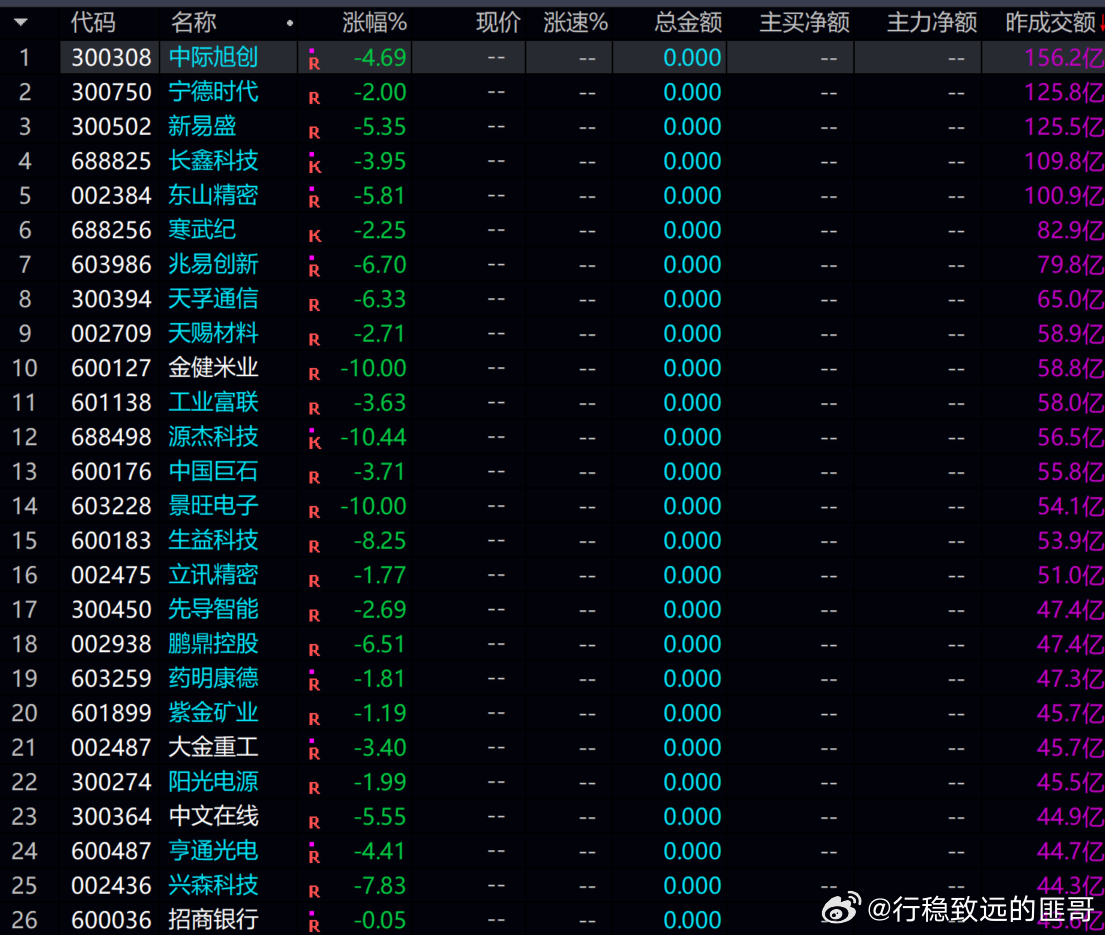Click the K marker beside 长鑫科技
Viewport: 1105px width, 935px height.
click(314, 167)
